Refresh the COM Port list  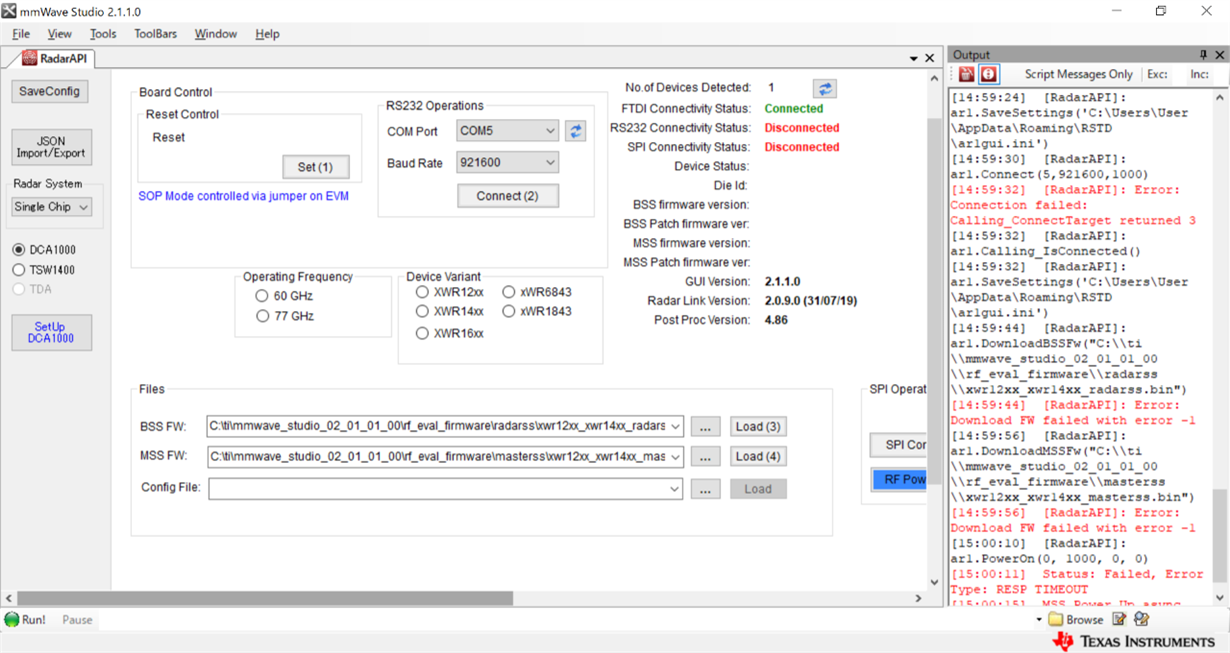click(575, 131)
